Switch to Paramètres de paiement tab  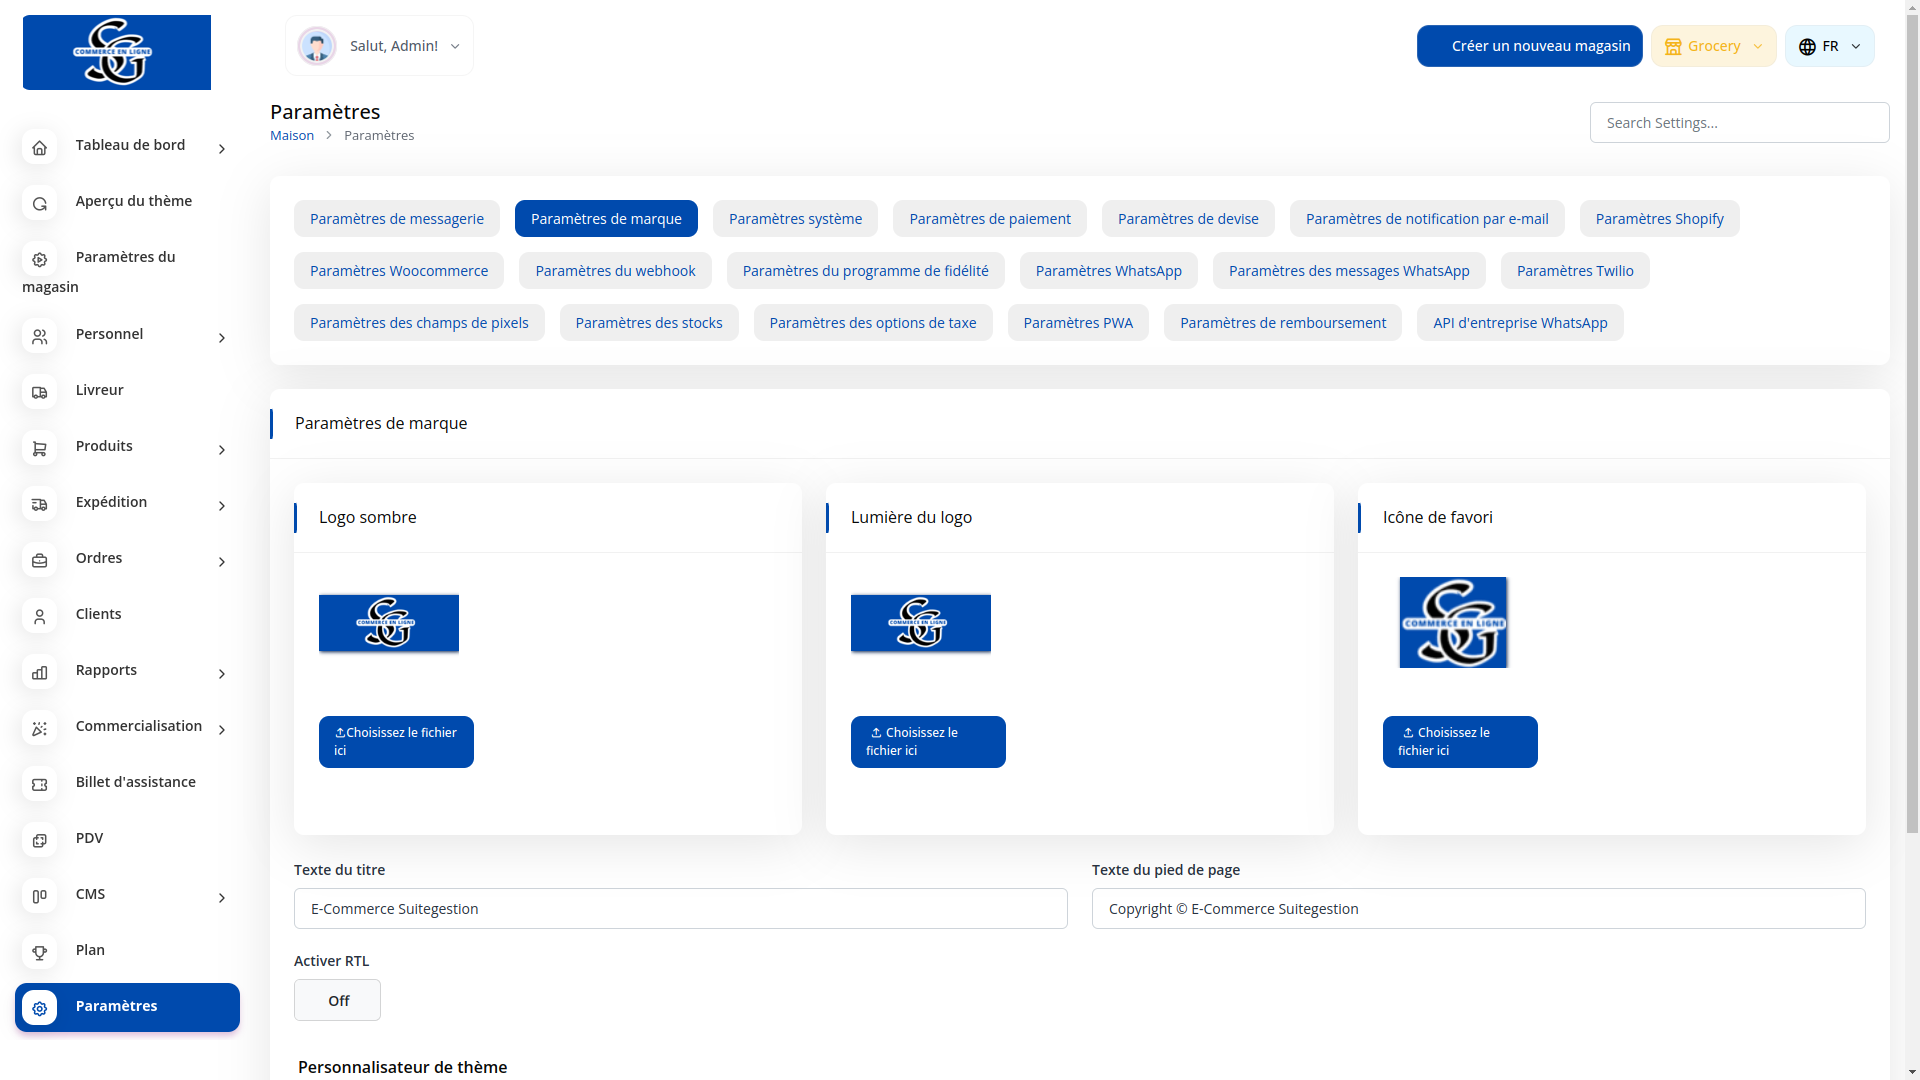click(989, 219)
